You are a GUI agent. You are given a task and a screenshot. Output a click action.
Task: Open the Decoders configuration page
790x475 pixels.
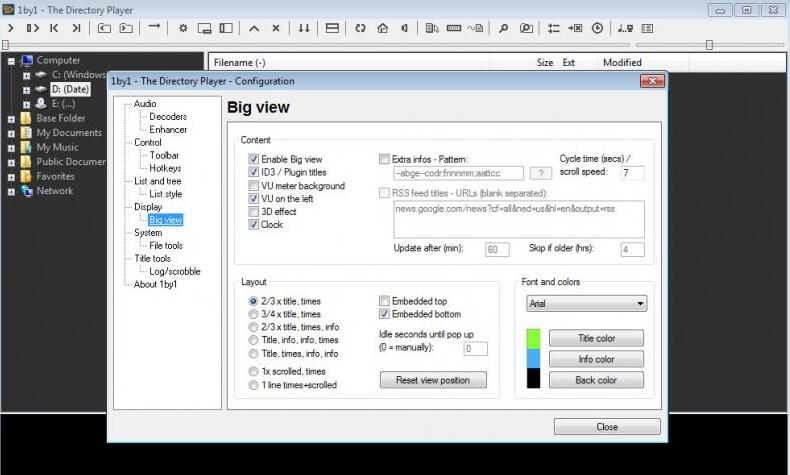click(168, 116)
